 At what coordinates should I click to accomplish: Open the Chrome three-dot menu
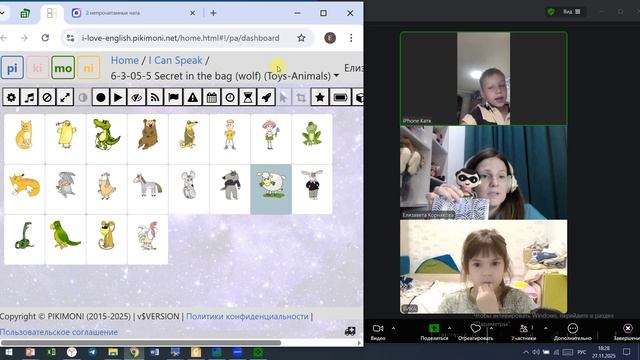(x=351, y=38)
